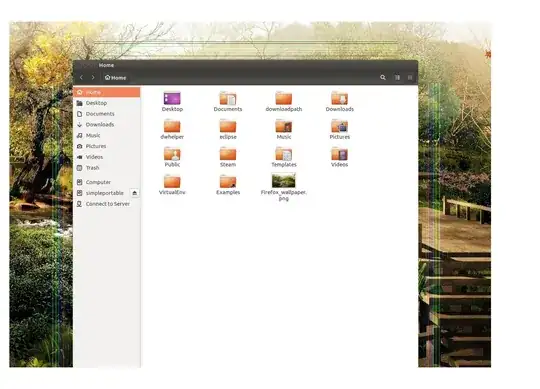This screenshot has width=540, height=389.
Task: Select the VirtualEnv folder icon
Action: click(172, 182)
